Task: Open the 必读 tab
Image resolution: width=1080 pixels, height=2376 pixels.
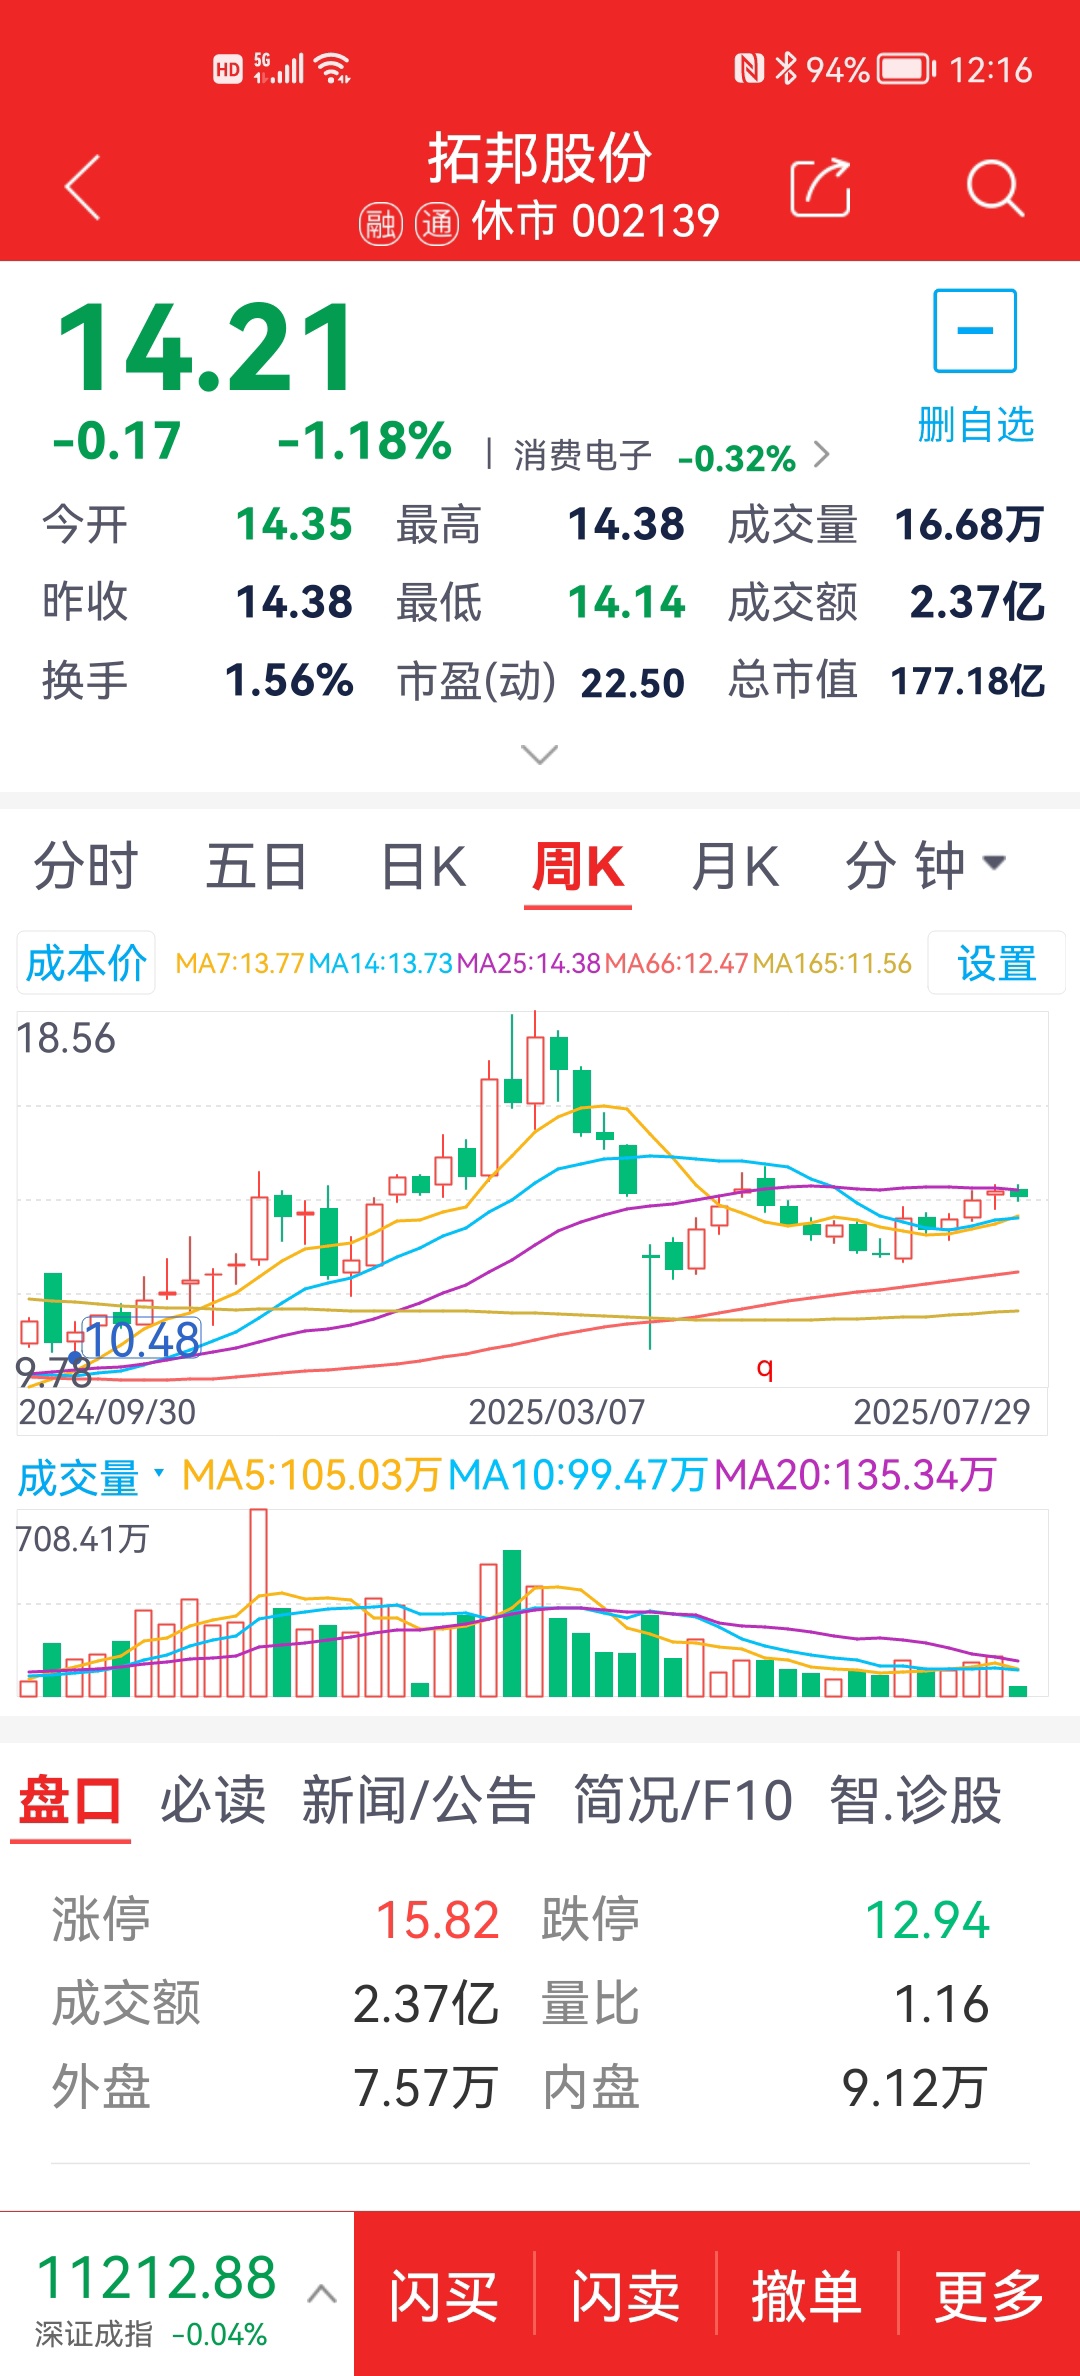Action: coord(213,1801)
